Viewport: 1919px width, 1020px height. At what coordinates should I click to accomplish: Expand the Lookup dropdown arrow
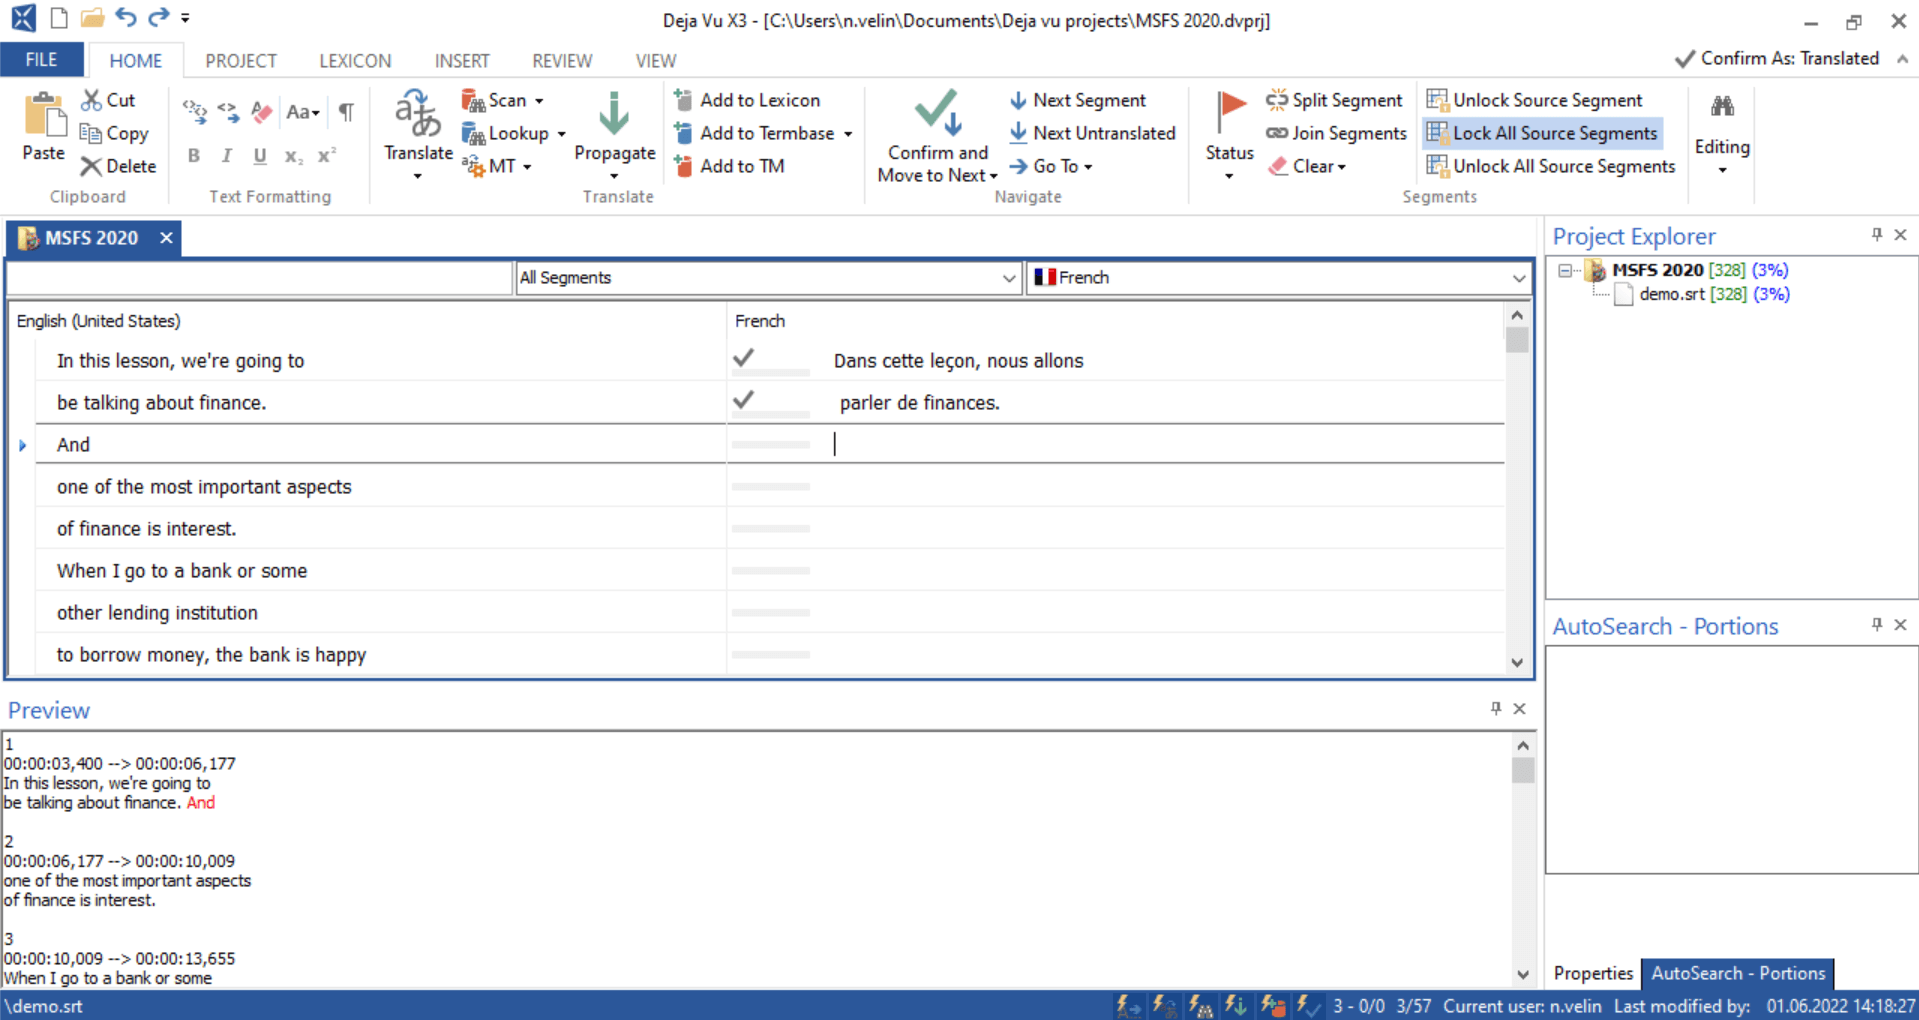coord(561,134)
